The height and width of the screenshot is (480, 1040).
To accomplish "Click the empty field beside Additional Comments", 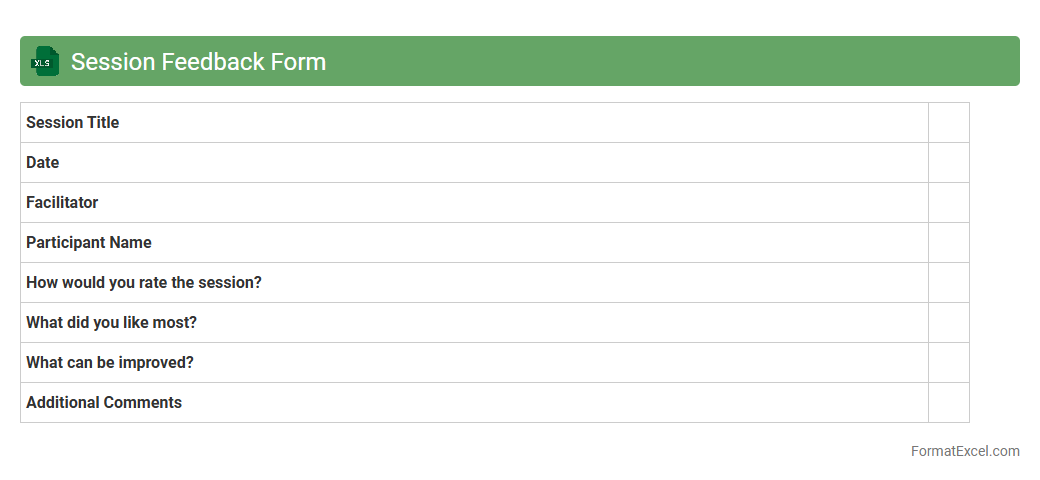I will 948,403.
